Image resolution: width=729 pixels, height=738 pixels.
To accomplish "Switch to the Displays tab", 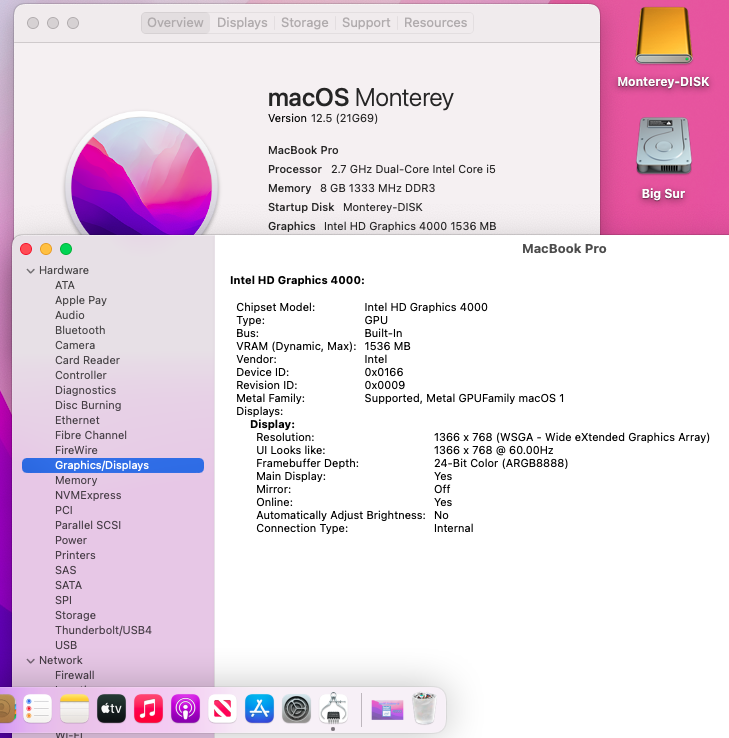I will [242, 23].
